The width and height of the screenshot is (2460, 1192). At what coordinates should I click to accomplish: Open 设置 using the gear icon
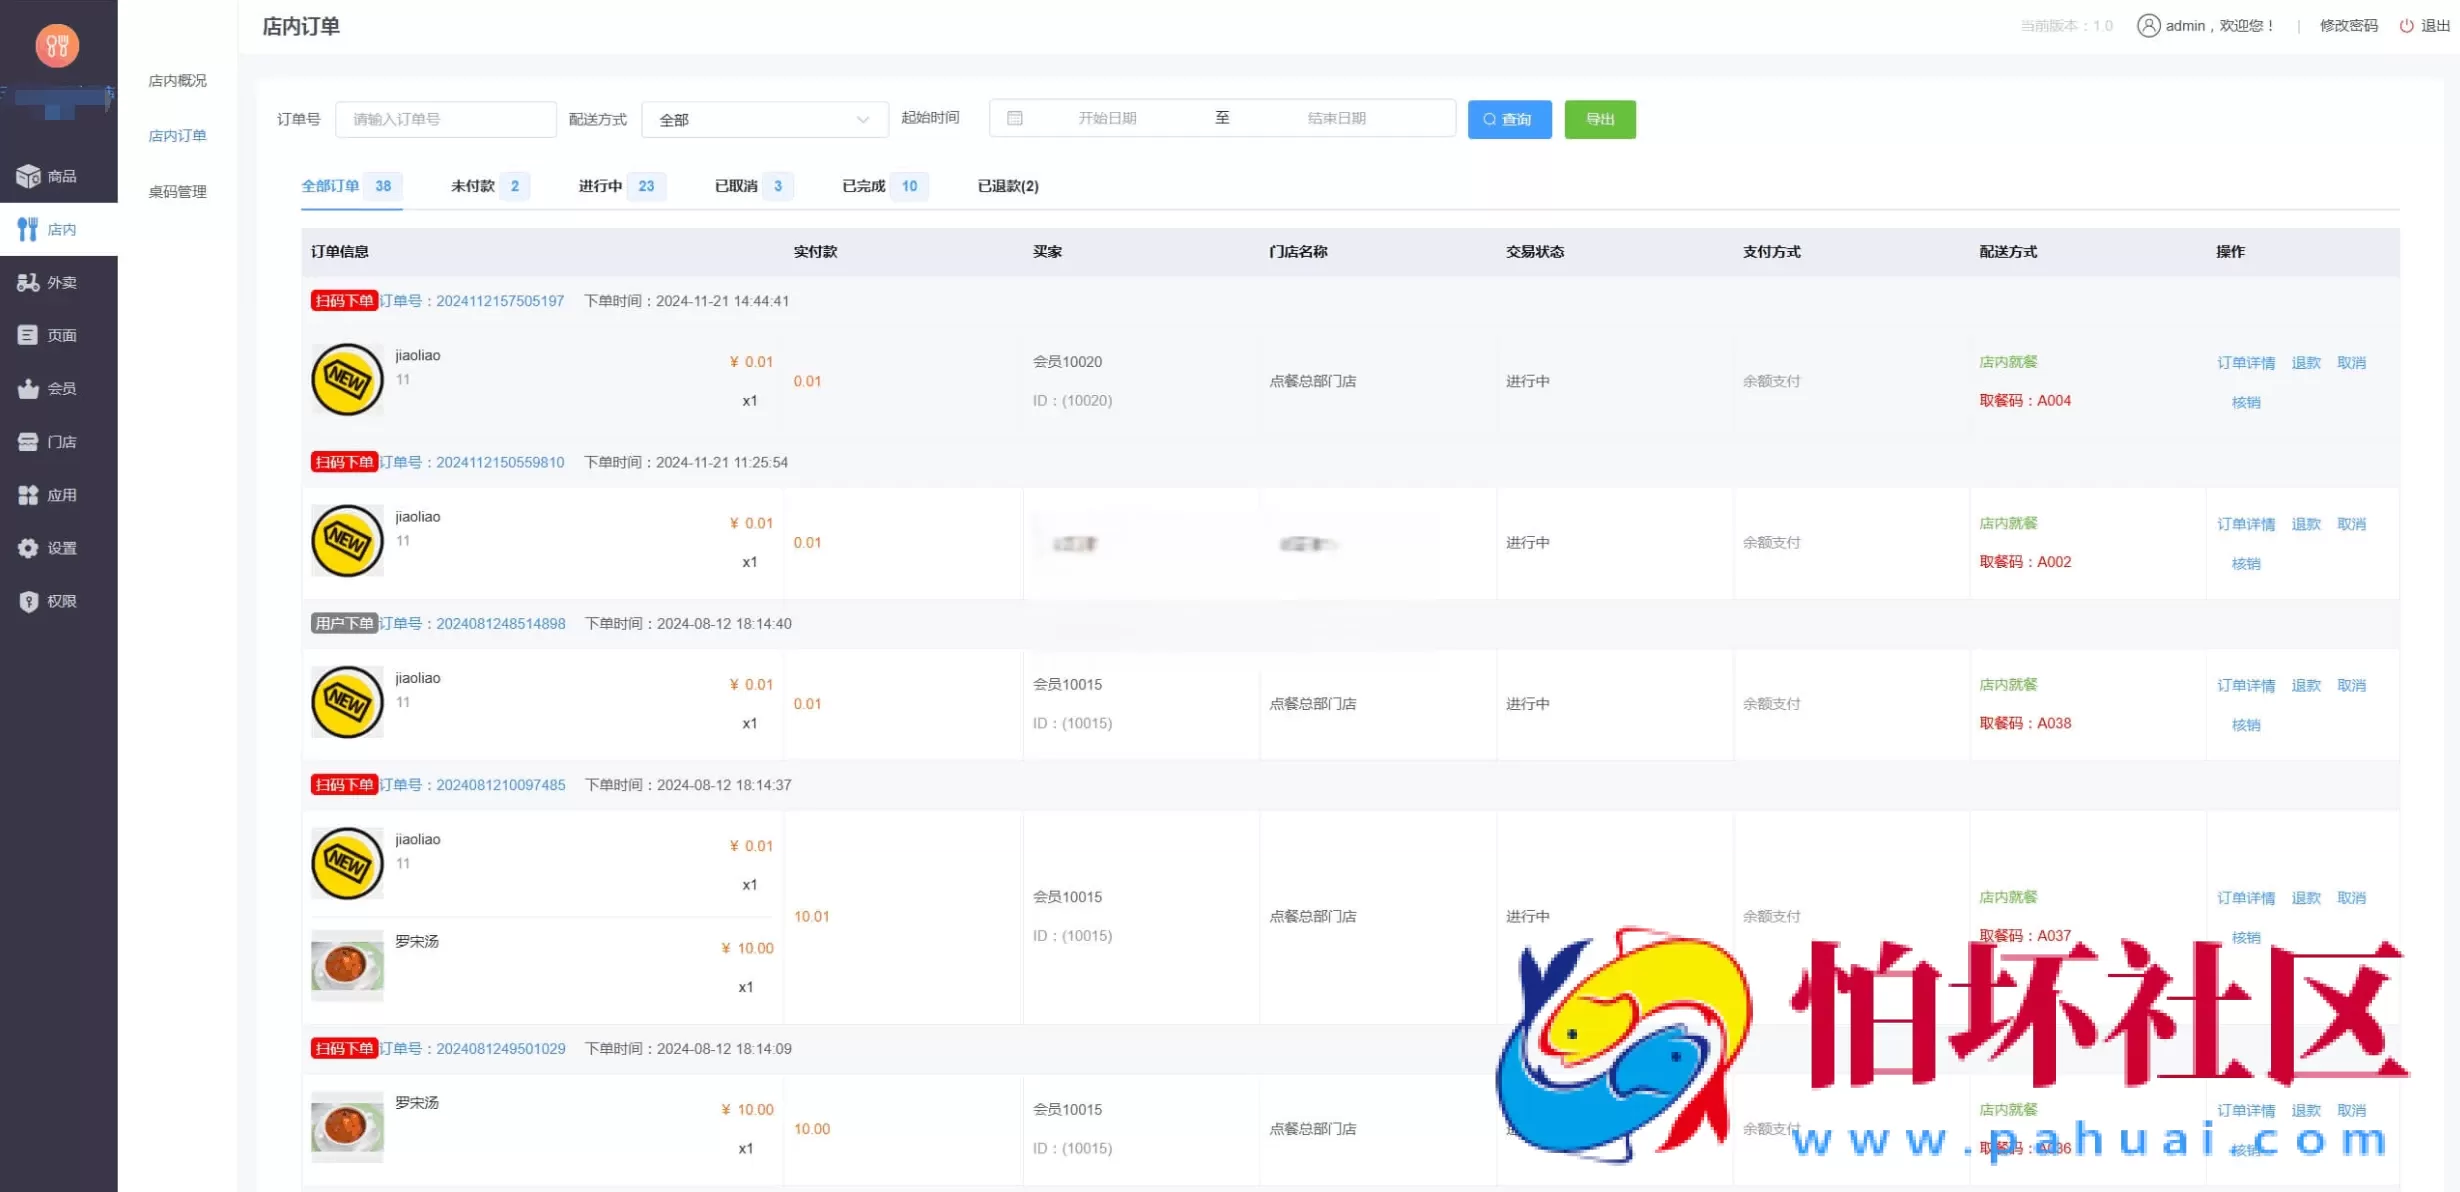click(x=29, y=548)
